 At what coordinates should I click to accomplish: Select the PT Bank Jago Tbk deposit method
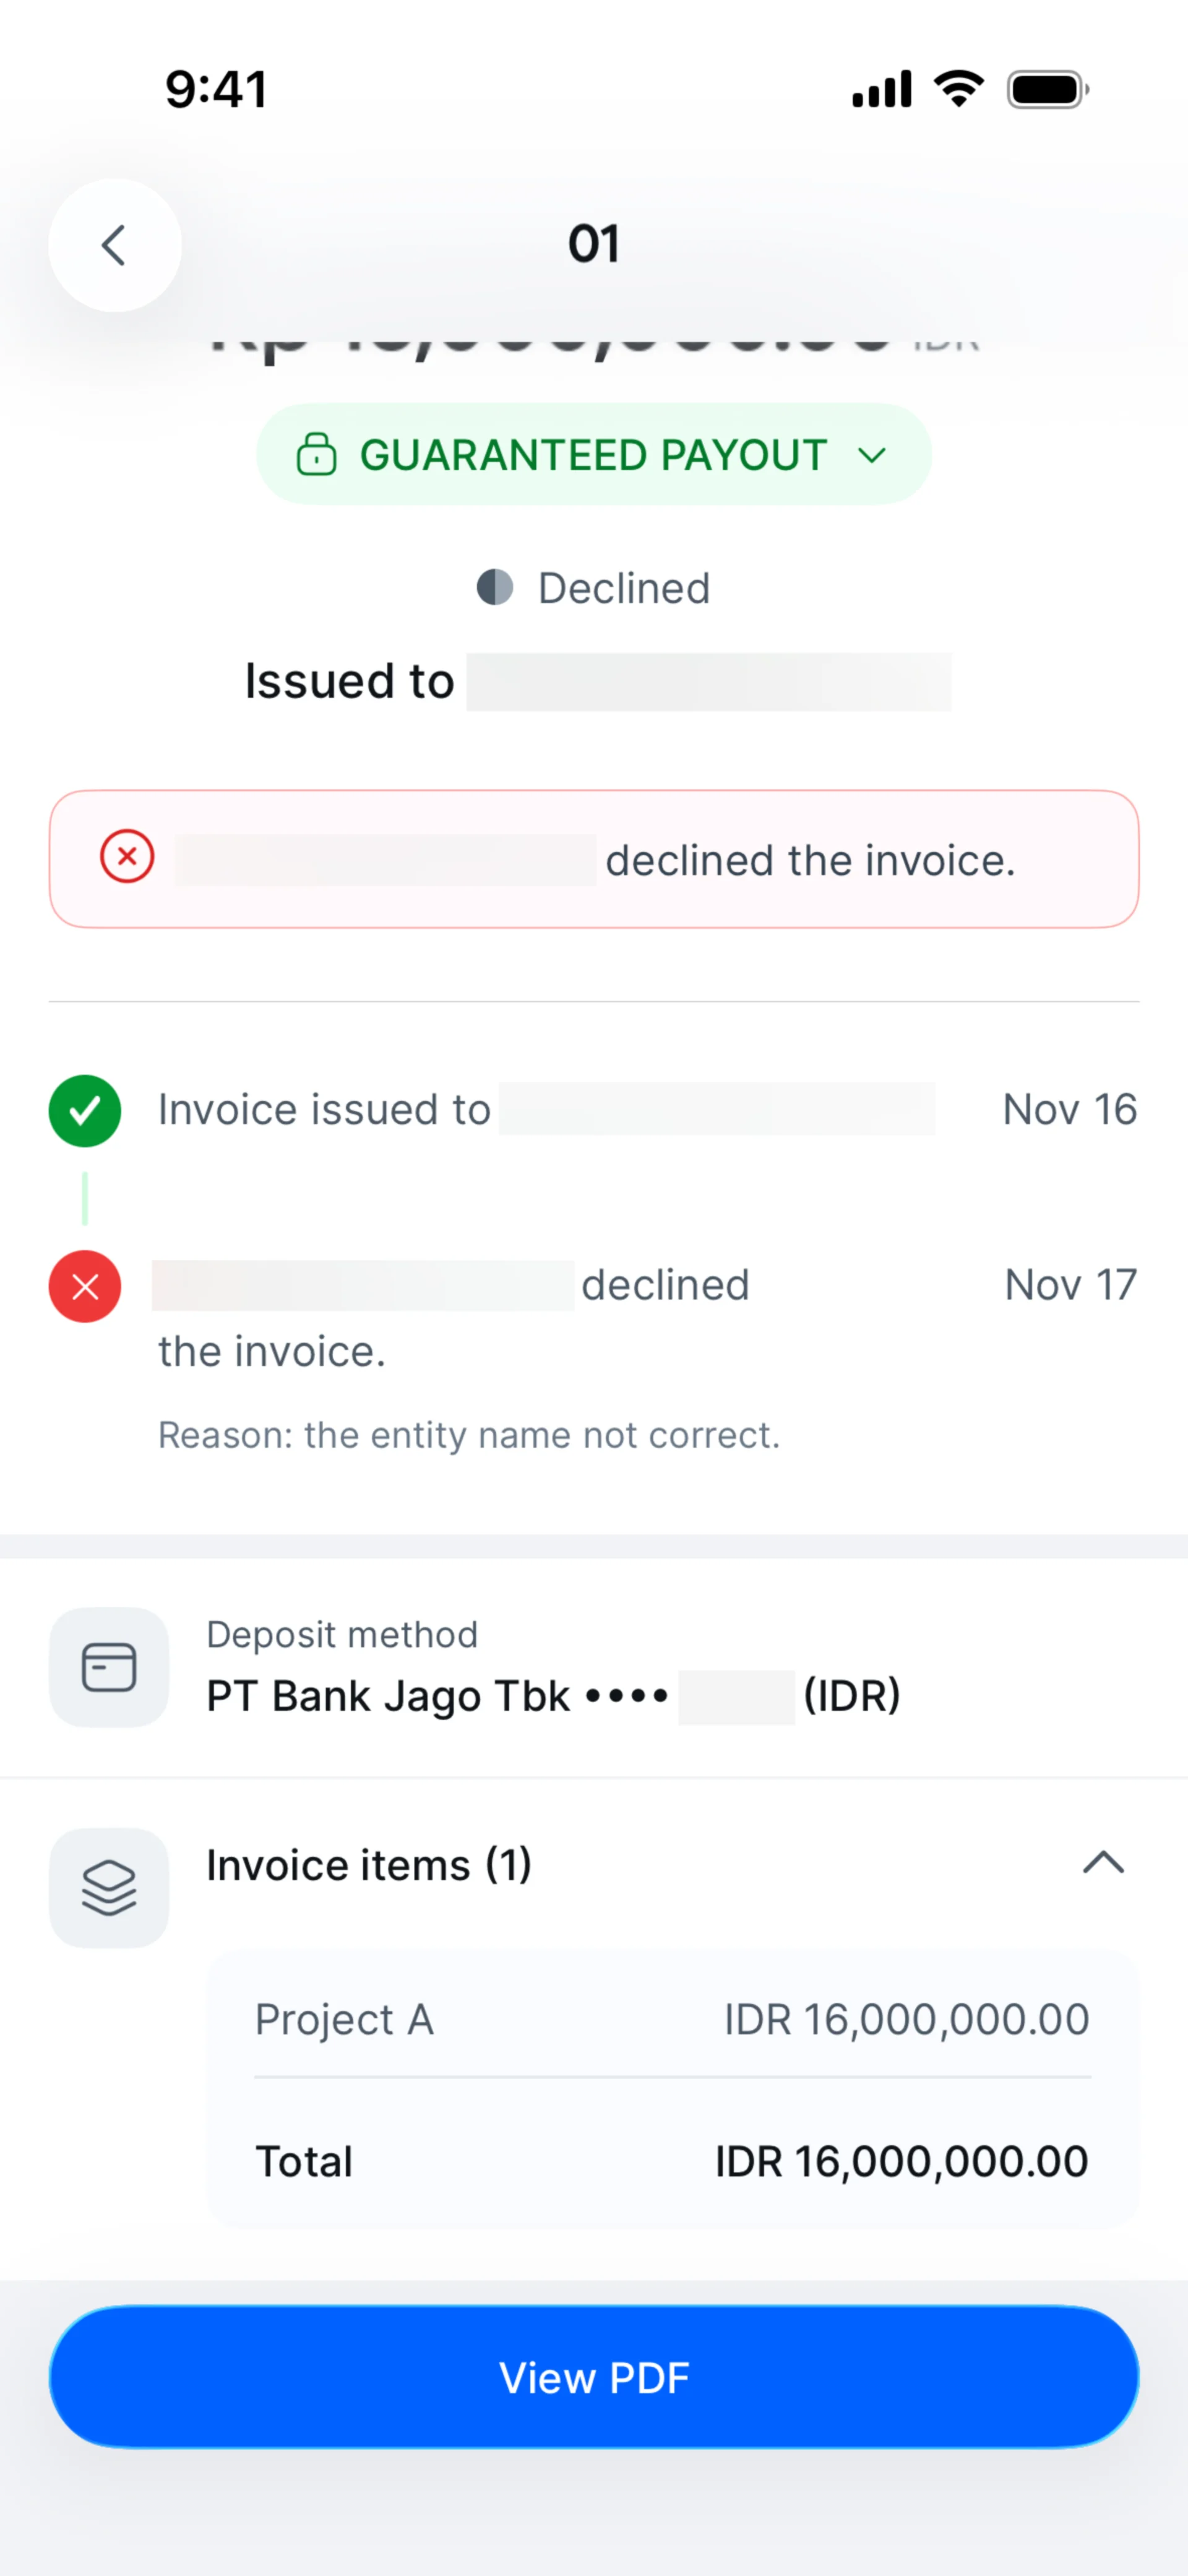pyautogui.click(x=553, y=1696)
